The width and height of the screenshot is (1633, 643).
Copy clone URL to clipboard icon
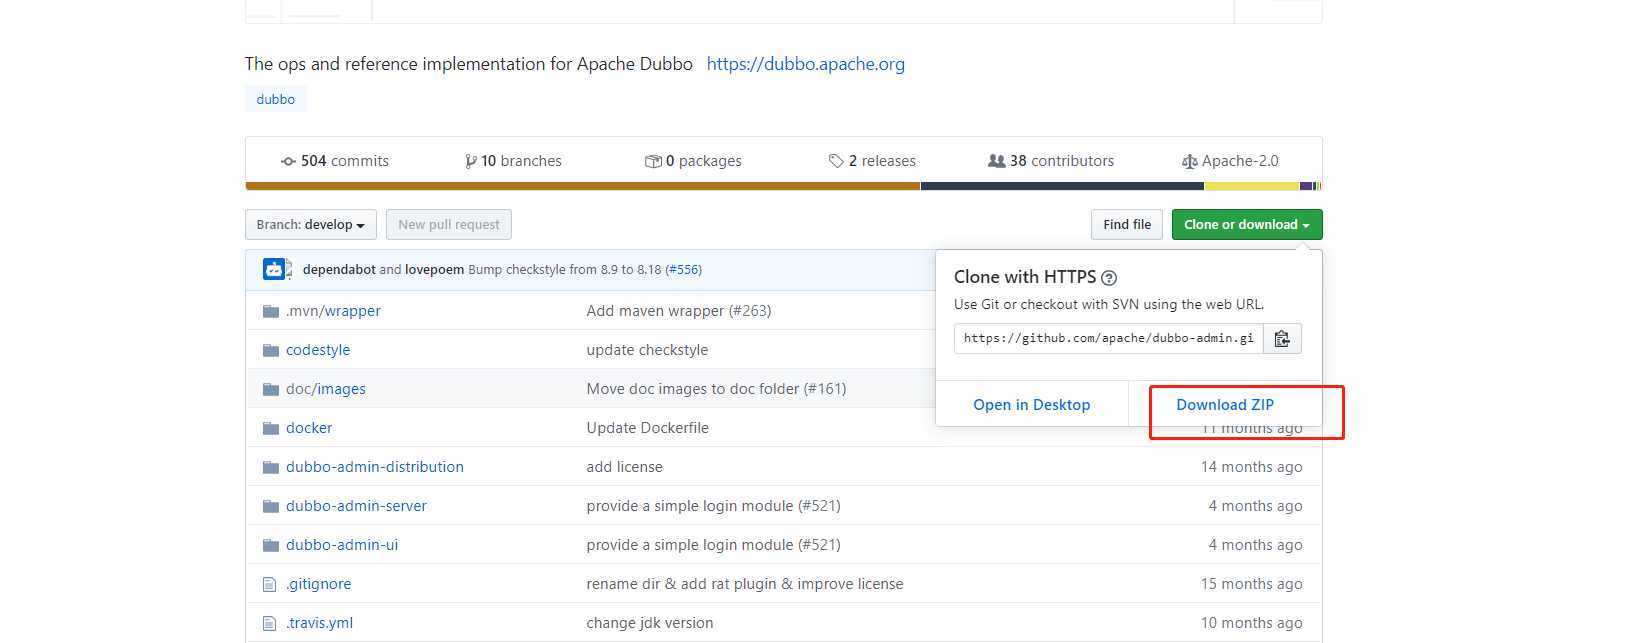point(1282,339)
